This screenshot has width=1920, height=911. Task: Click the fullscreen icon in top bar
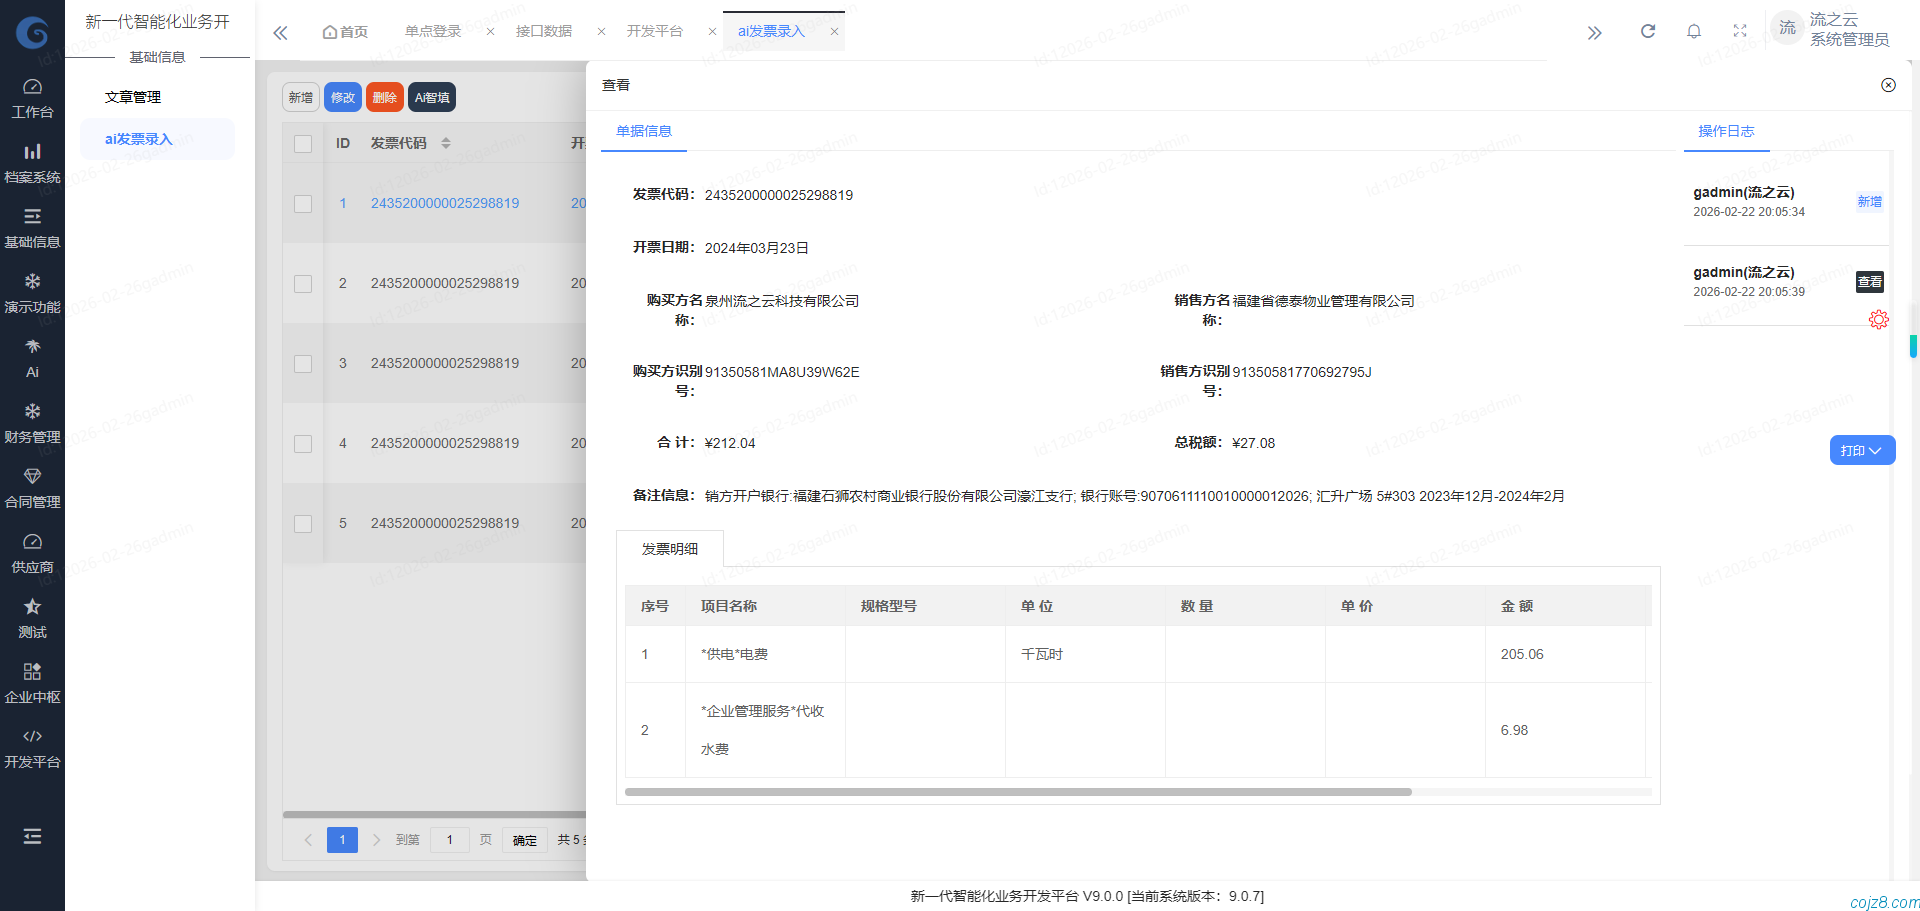click(x=1740, y=30)
